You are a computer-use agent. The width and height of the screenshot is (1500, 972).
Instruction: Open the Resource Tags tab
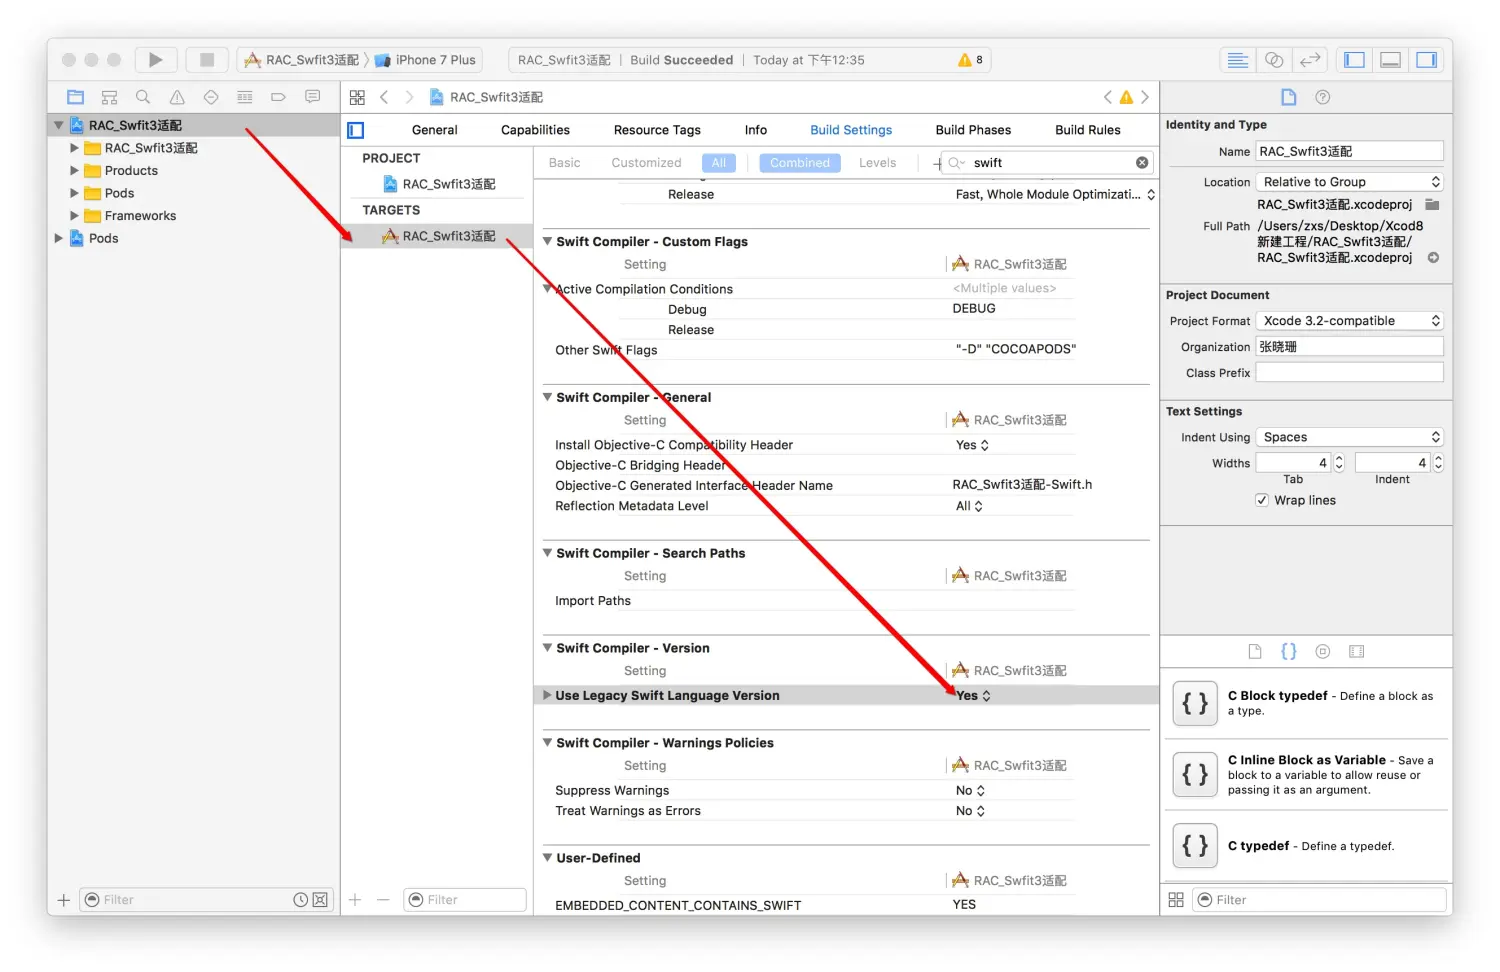point(657,130)
